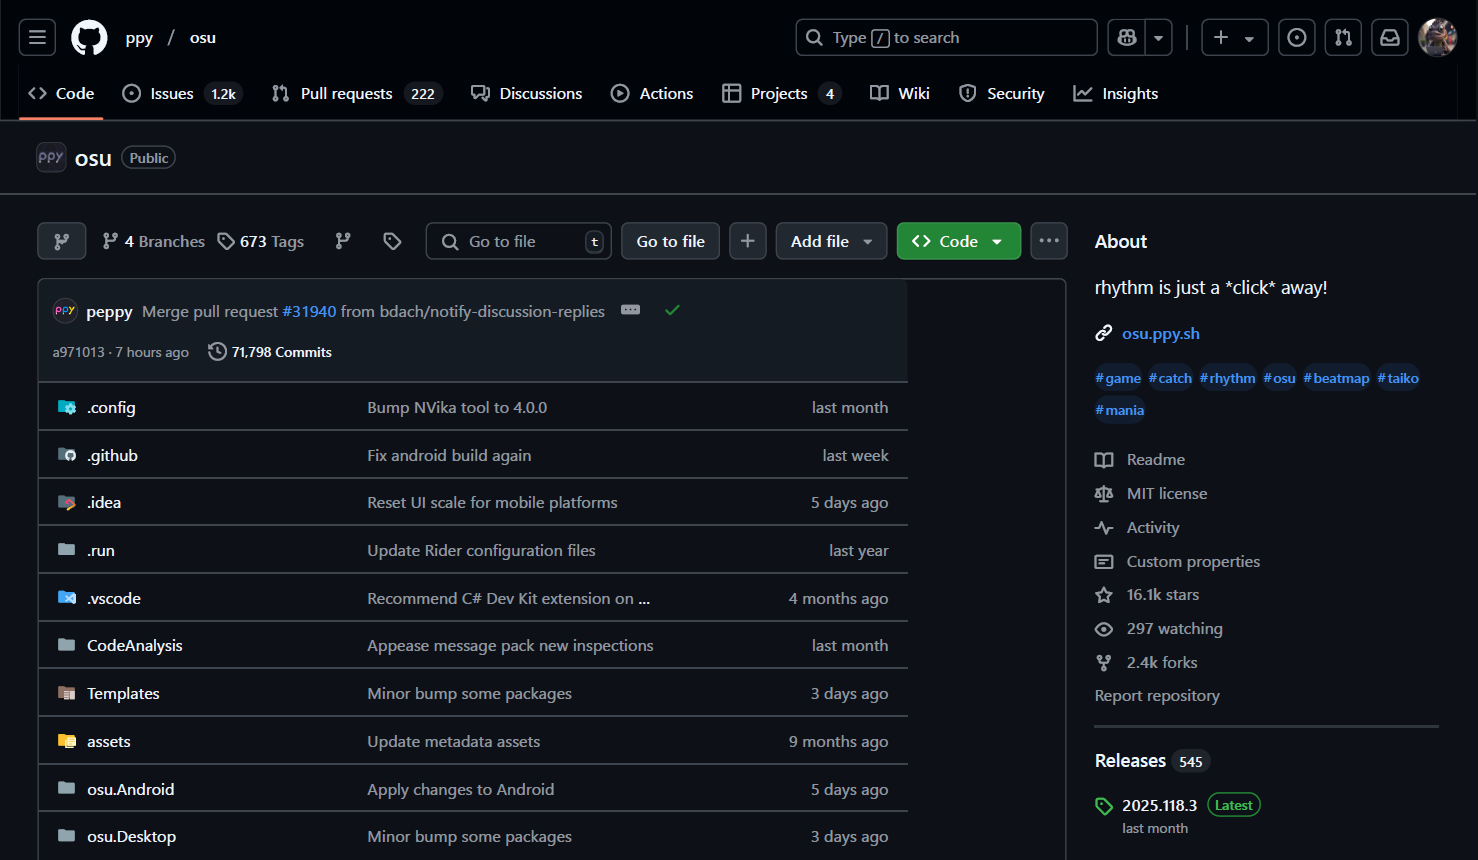The width and height of the screenshot is (1478, 860).
Task: Open the .idea folder
Action: tap(104, 502)
